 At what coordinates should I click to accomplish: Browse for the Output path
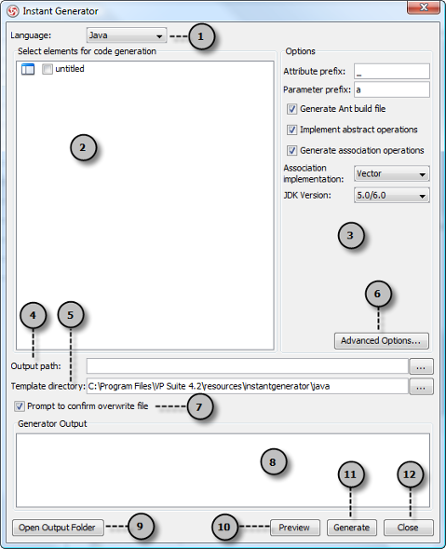pos(421,367)
